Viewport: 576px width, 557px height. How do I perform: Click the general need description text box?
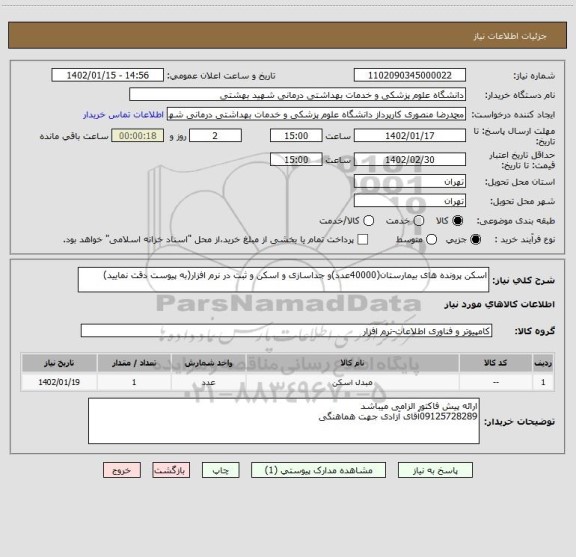pyautogui.click(x=283, y=280)
